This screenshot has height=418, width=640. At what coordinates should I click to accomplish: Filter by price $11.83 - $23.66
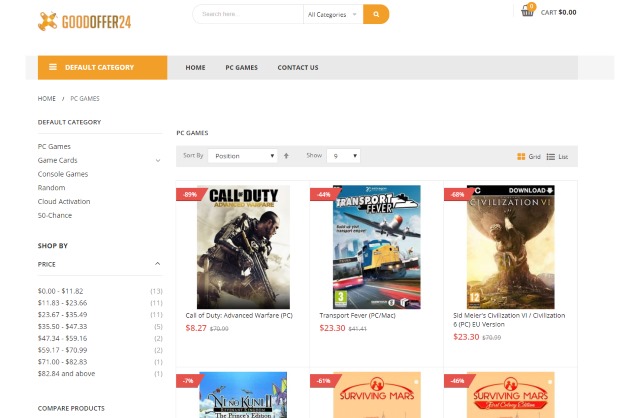pos(62,303)
